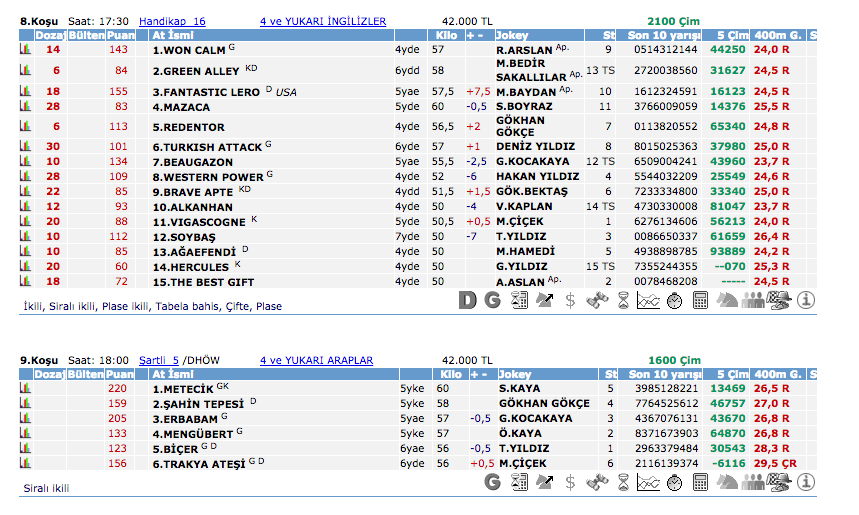Click the dollar sign icon under race 8
Viewport: 859px width, 515px height.
pyautogui.click(x=570, y=299)
